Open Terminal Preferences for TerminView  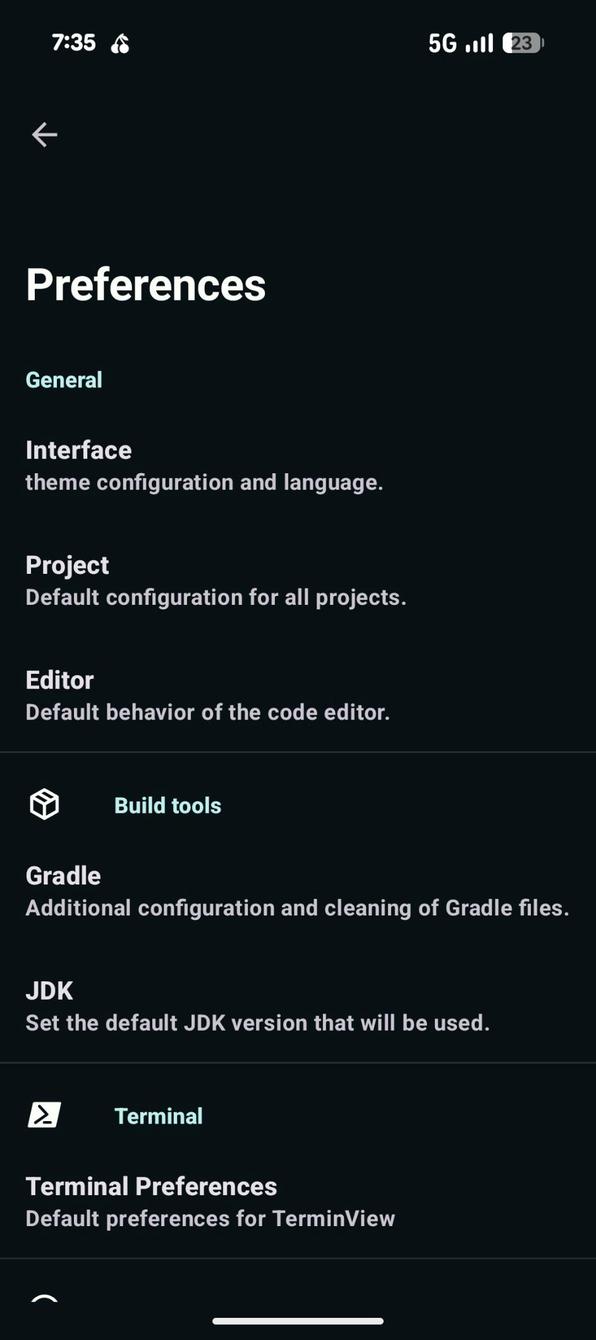pyautogui.click(x=298, y=1201)
